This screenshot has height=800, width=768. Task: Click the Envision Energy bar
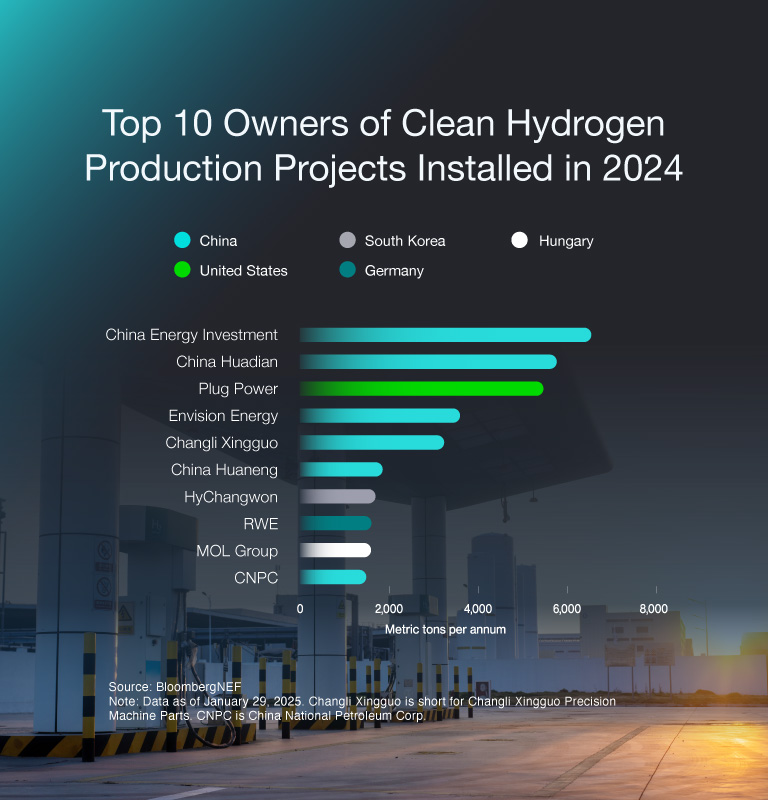click(380, 416)
